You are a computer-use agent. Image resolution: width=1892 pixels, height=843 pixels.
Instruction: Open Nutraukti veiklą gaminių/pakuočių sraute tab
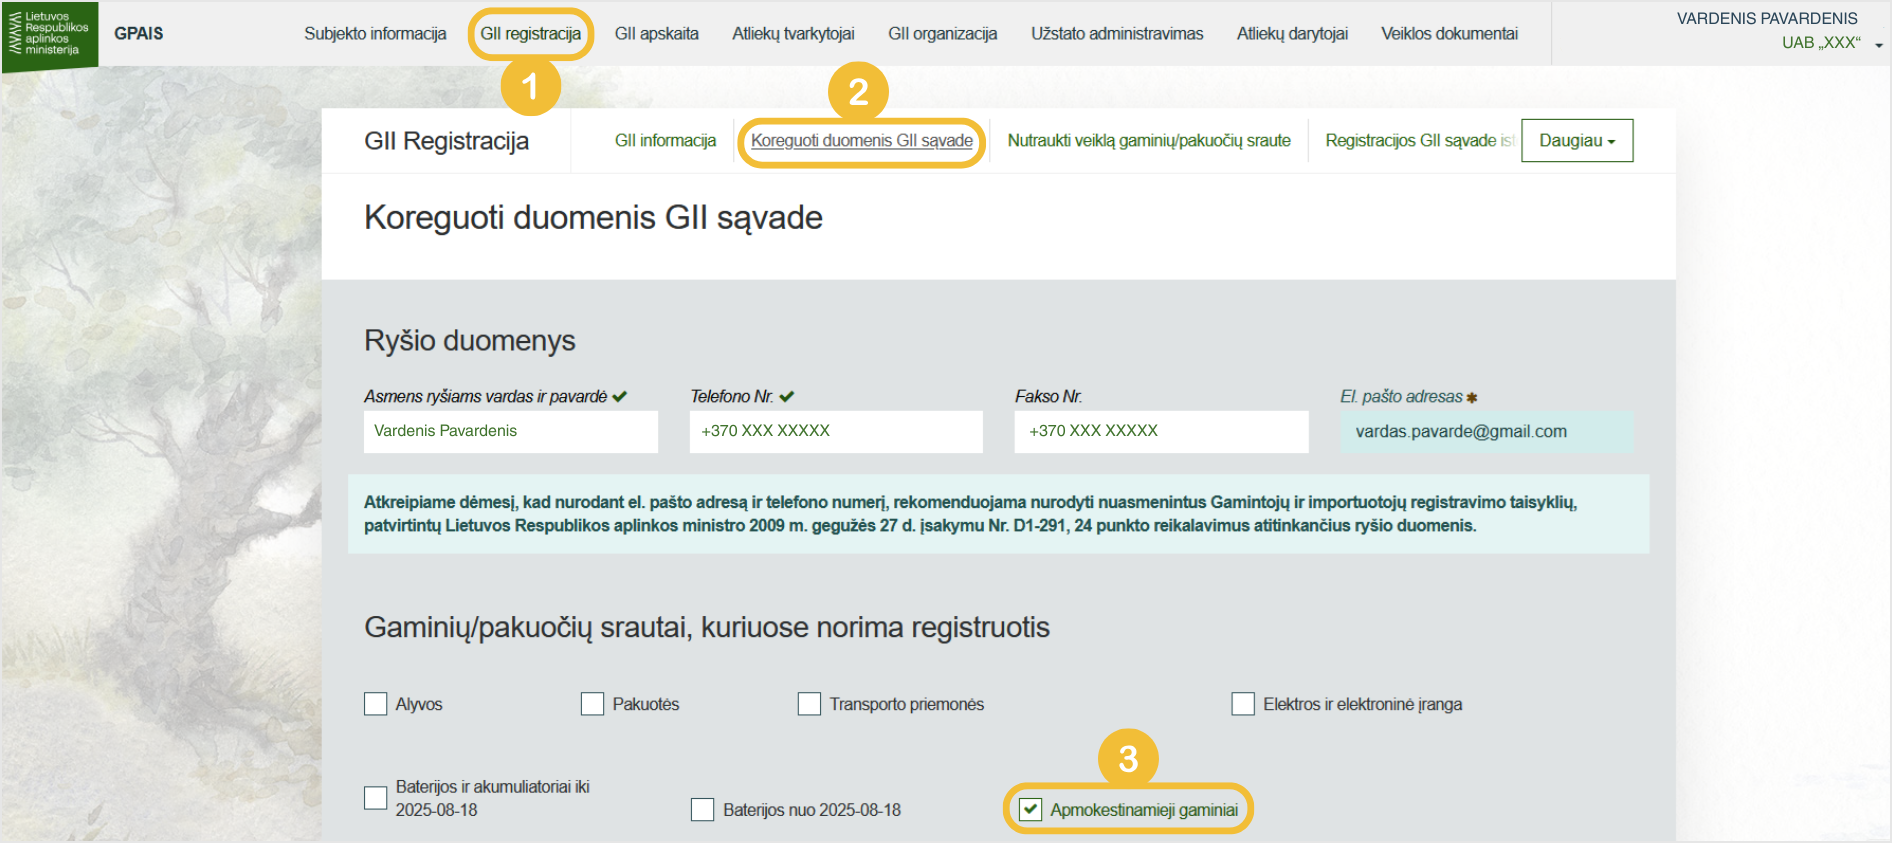1149,141
